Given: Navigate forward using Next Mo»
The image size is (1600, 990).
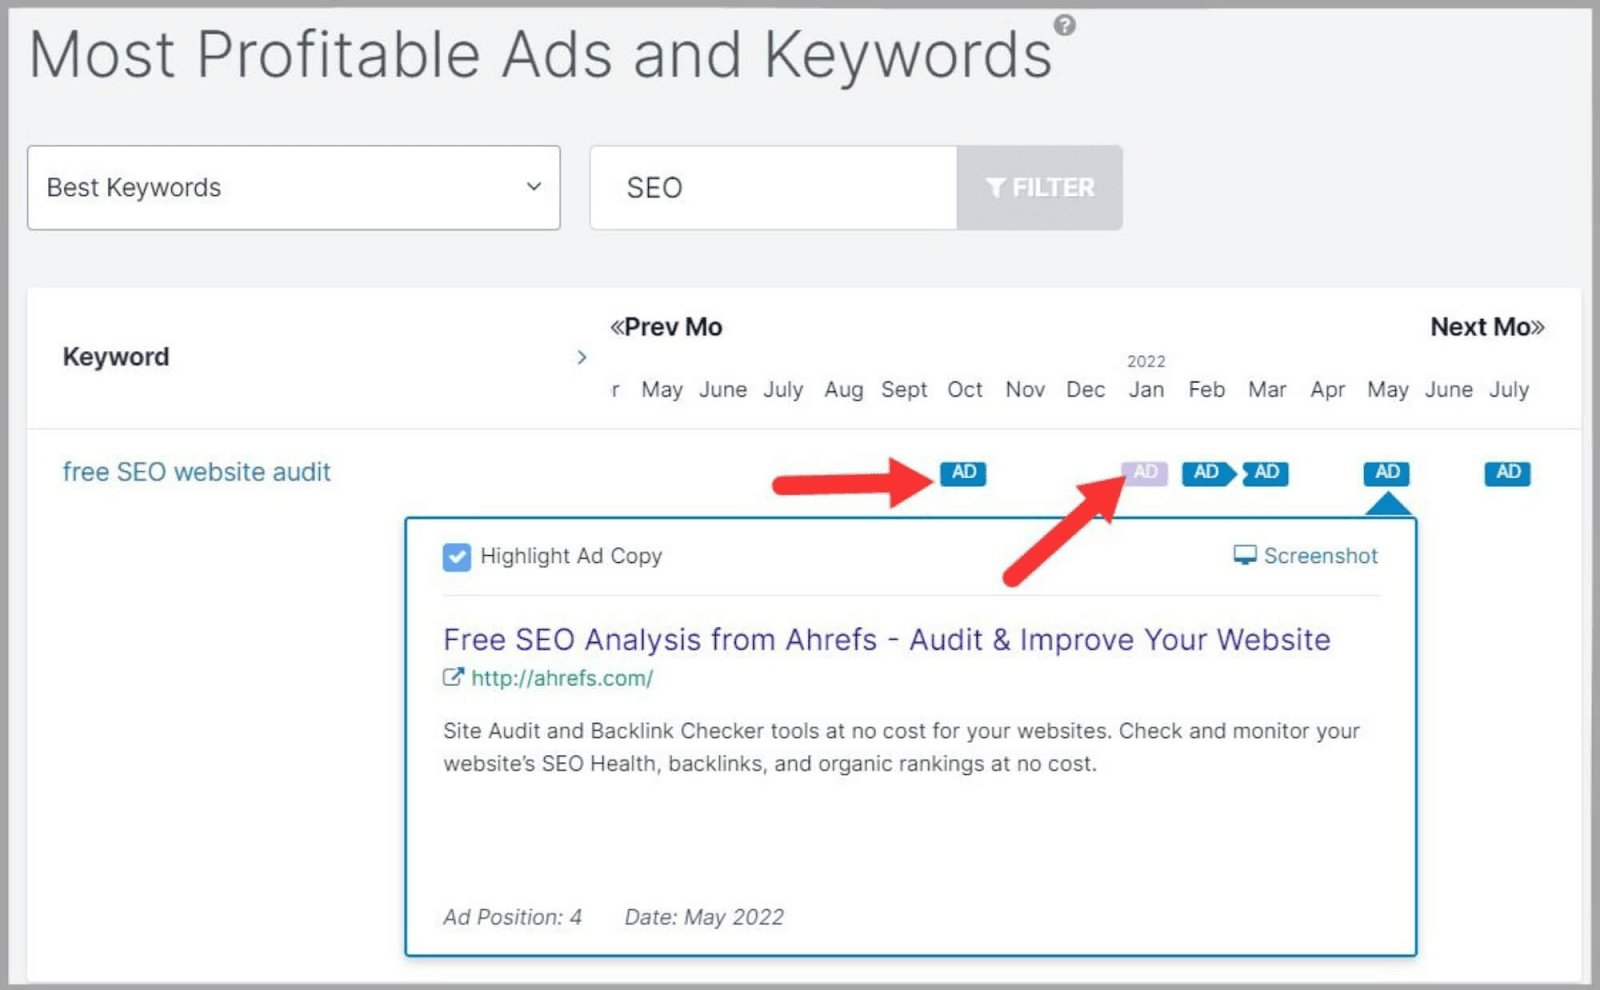Looking at the screenshot, I should point(1487,326).
